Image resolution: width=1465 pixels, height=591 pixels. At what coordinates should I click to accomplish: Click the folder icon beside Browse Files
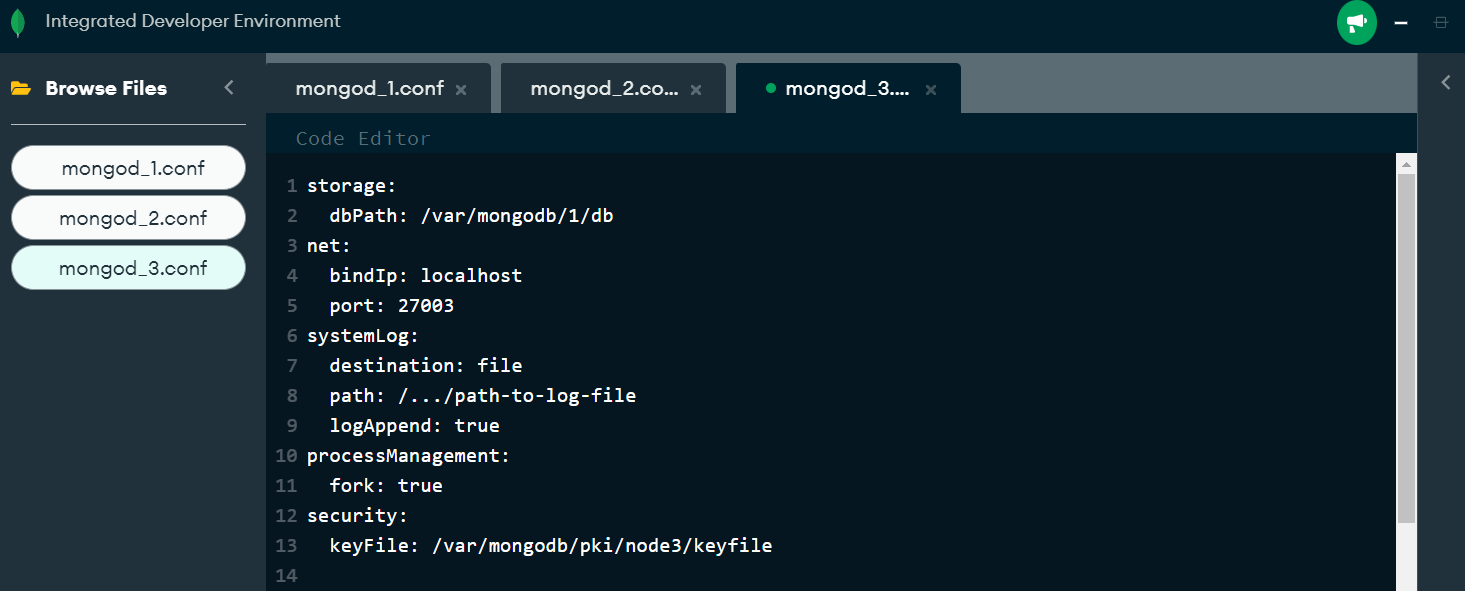point(21,88)
